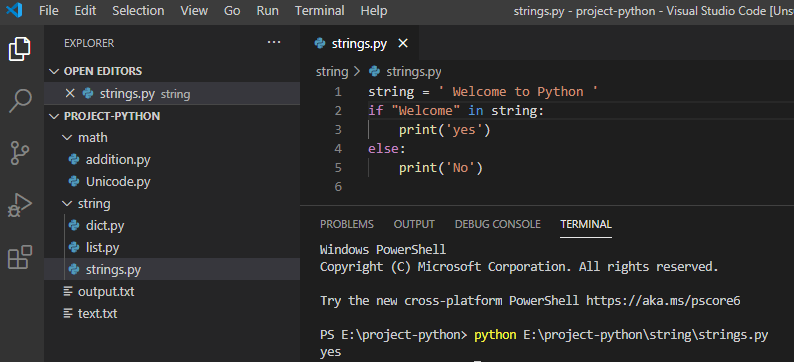Open the Go menu

pyautogui.click(x=232, y=11)
